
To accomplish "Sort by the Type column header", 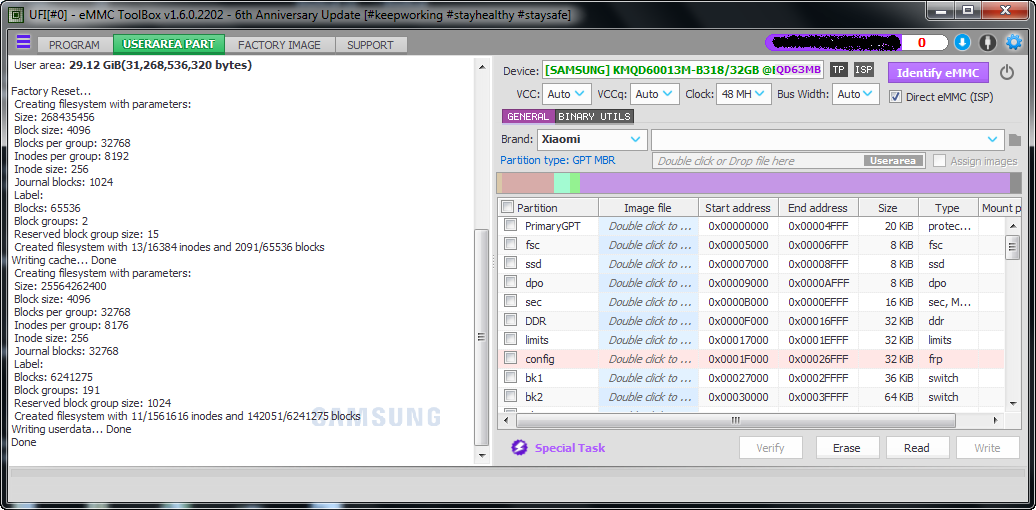I will coord(947,207).
